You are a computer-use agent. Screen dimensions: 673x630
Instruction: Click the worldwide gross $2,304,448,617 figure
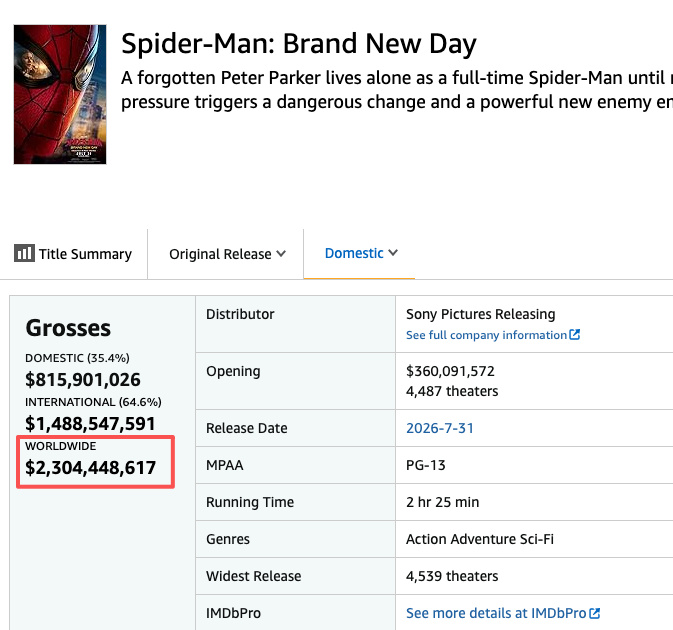(91, 467)
